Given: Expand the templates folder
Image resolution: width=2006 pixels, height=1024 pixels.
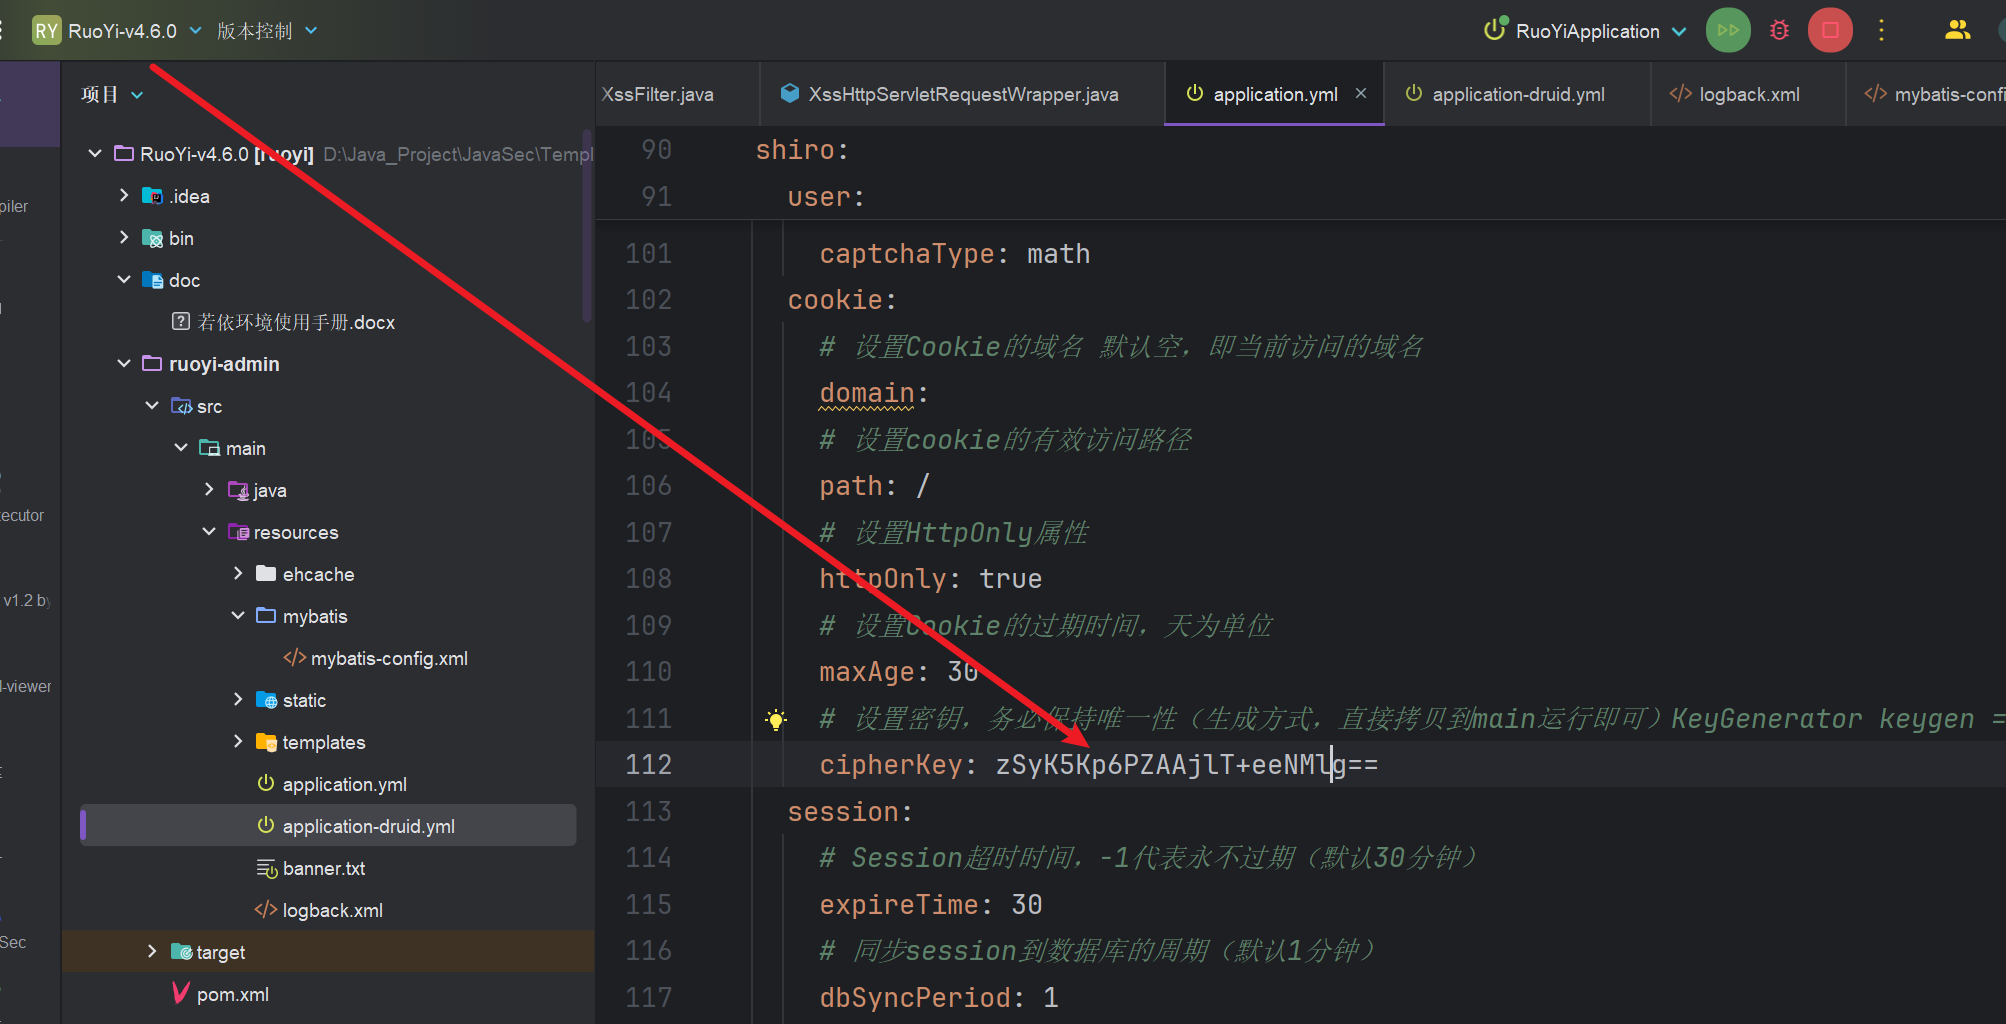Looking at the screenshot, I should (x=238, y=741).
